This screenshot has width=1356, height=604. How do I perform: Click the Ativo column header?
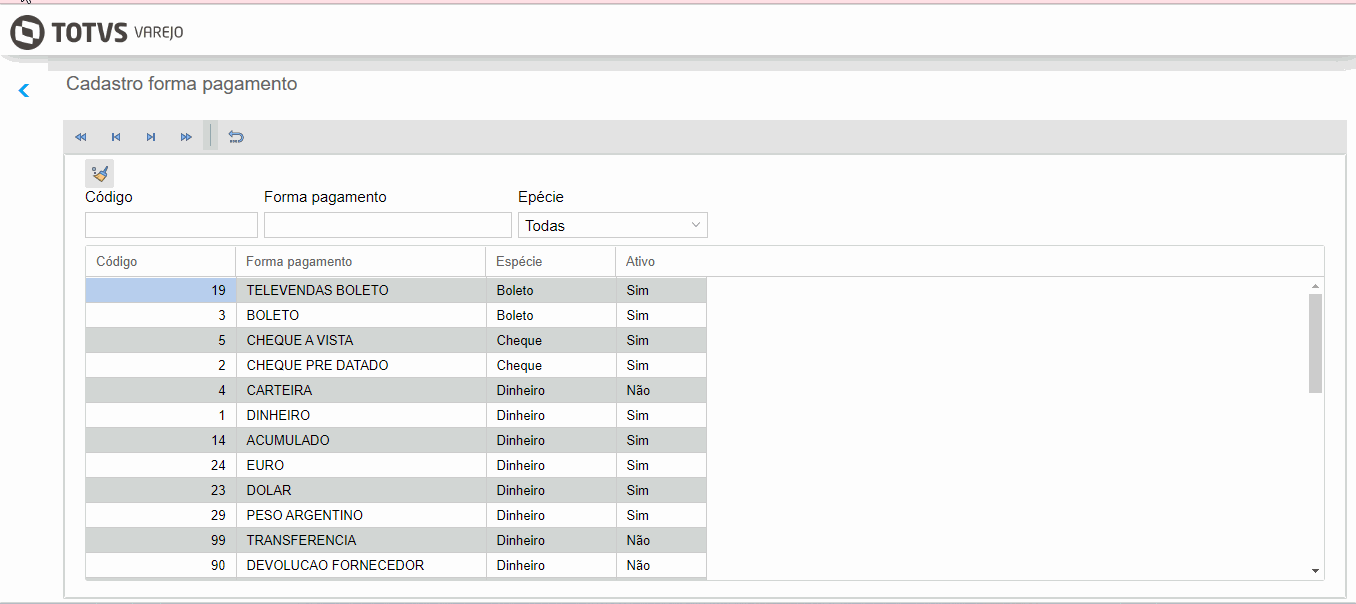click(x=640, y=262)
